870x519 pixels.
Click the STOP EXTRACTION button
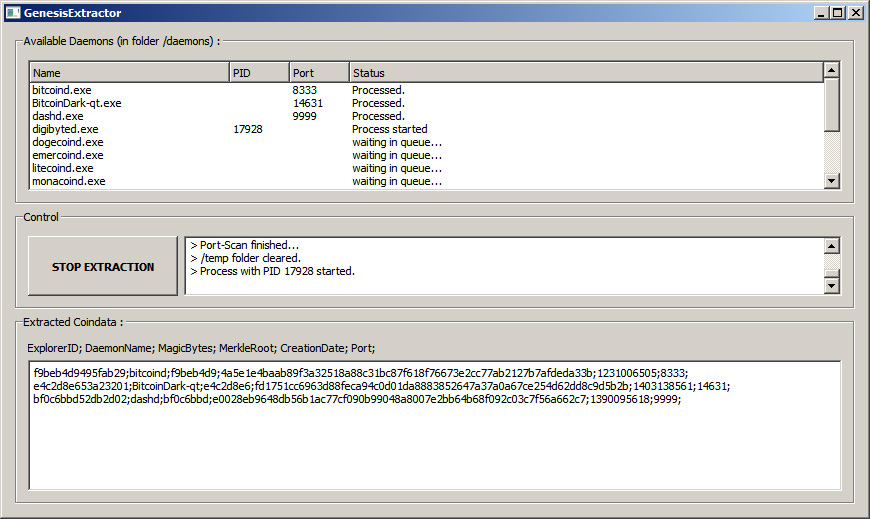[x=103, y=266]
